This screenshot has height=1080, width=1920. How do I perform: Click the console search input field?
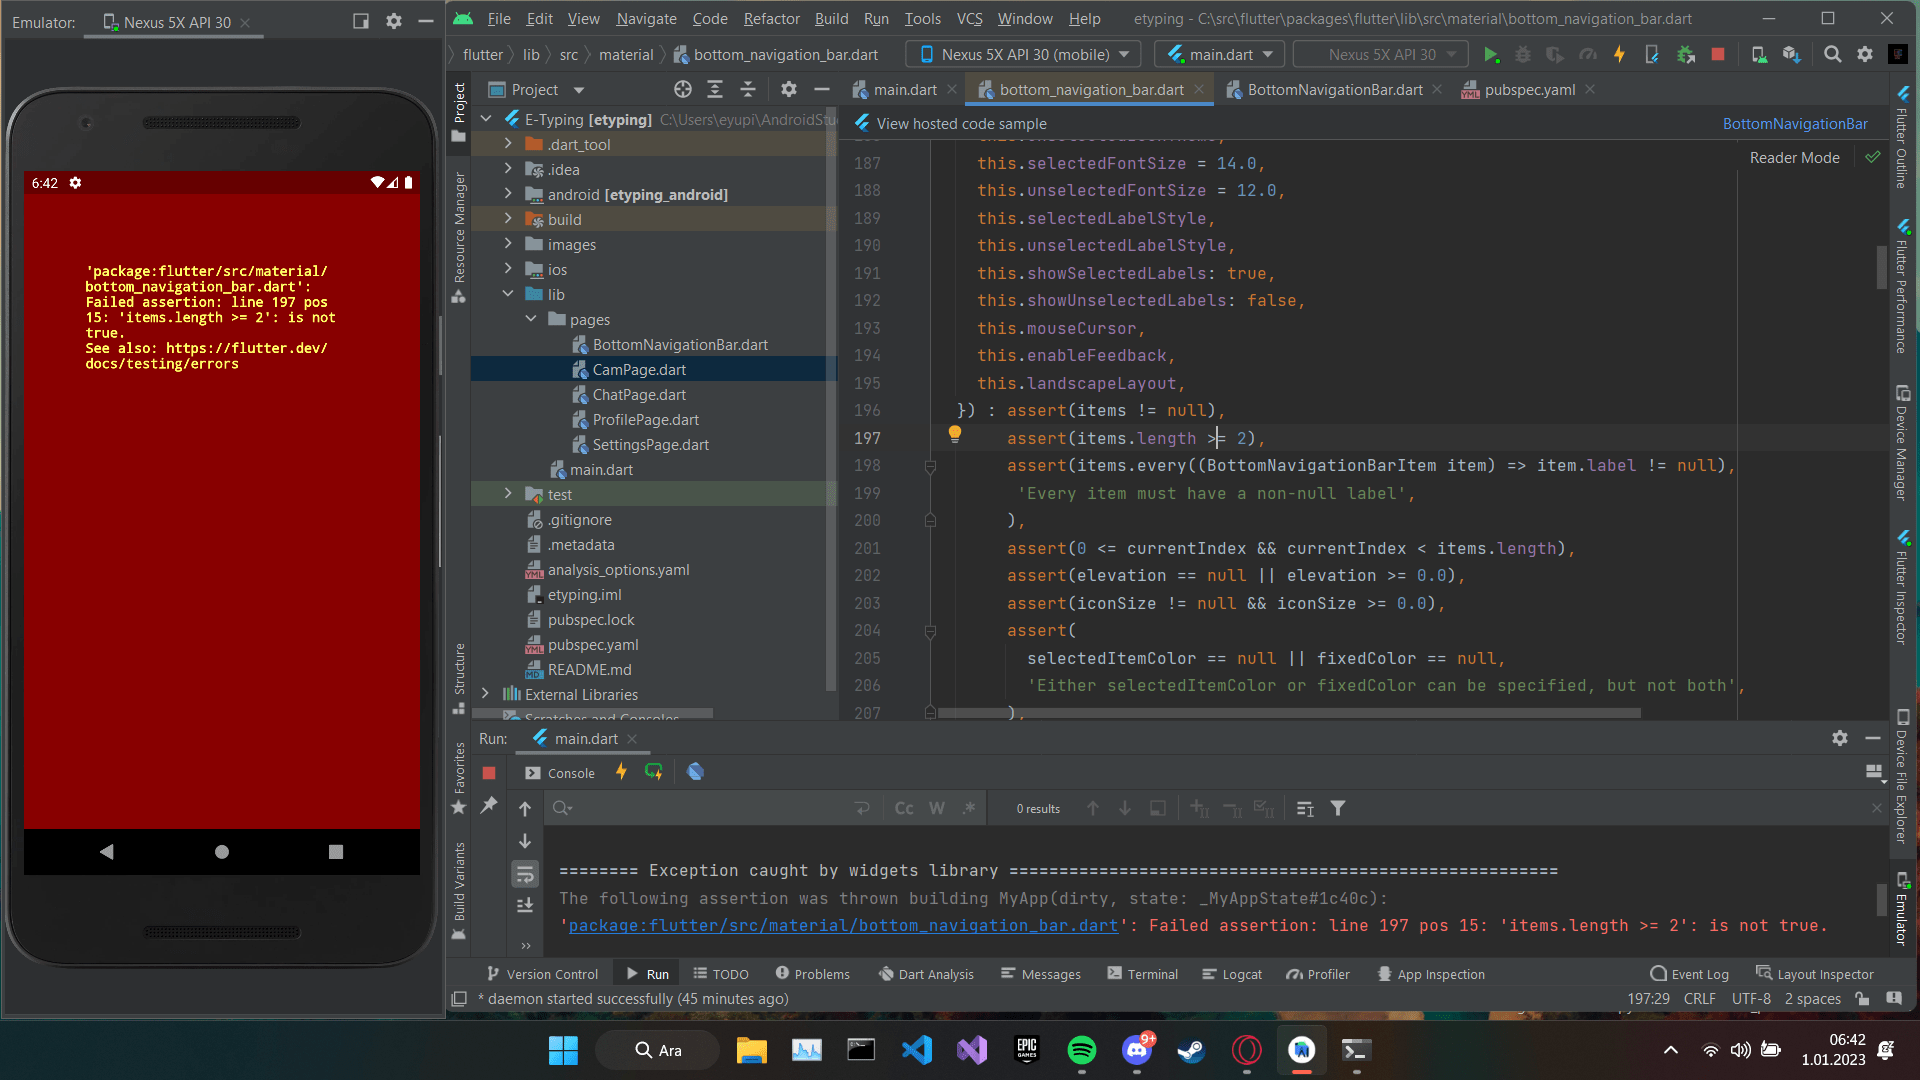click(700, 808)
